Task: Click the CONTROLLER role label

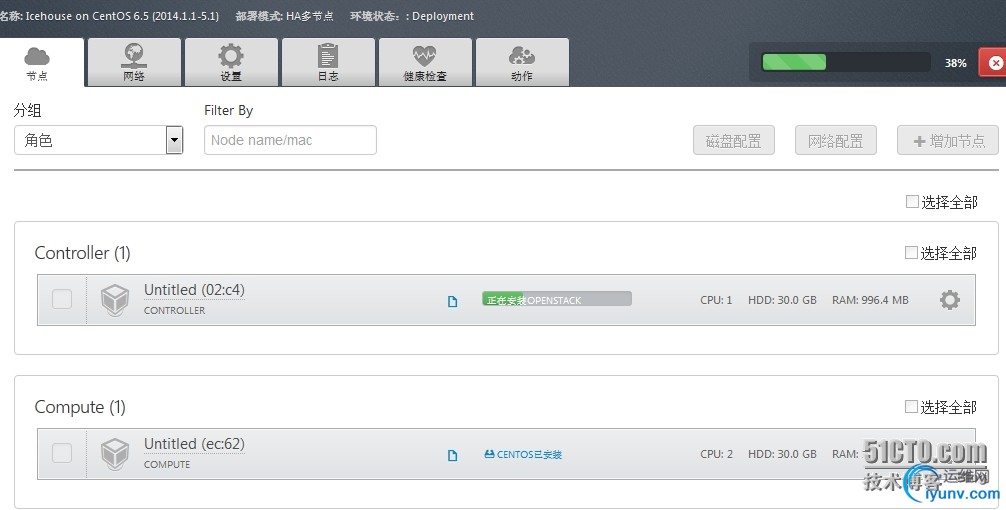Action: (175, 310)
